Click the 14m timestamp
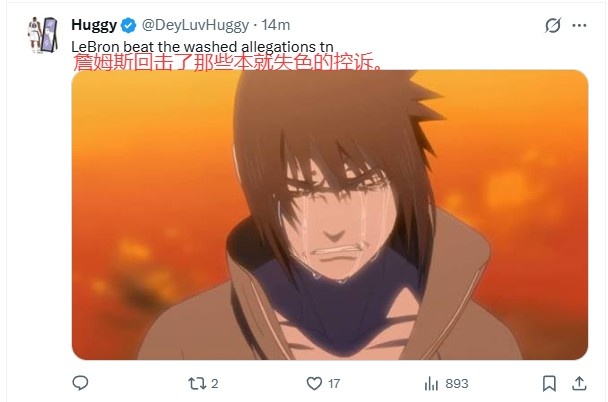 [x=276, y=25]
